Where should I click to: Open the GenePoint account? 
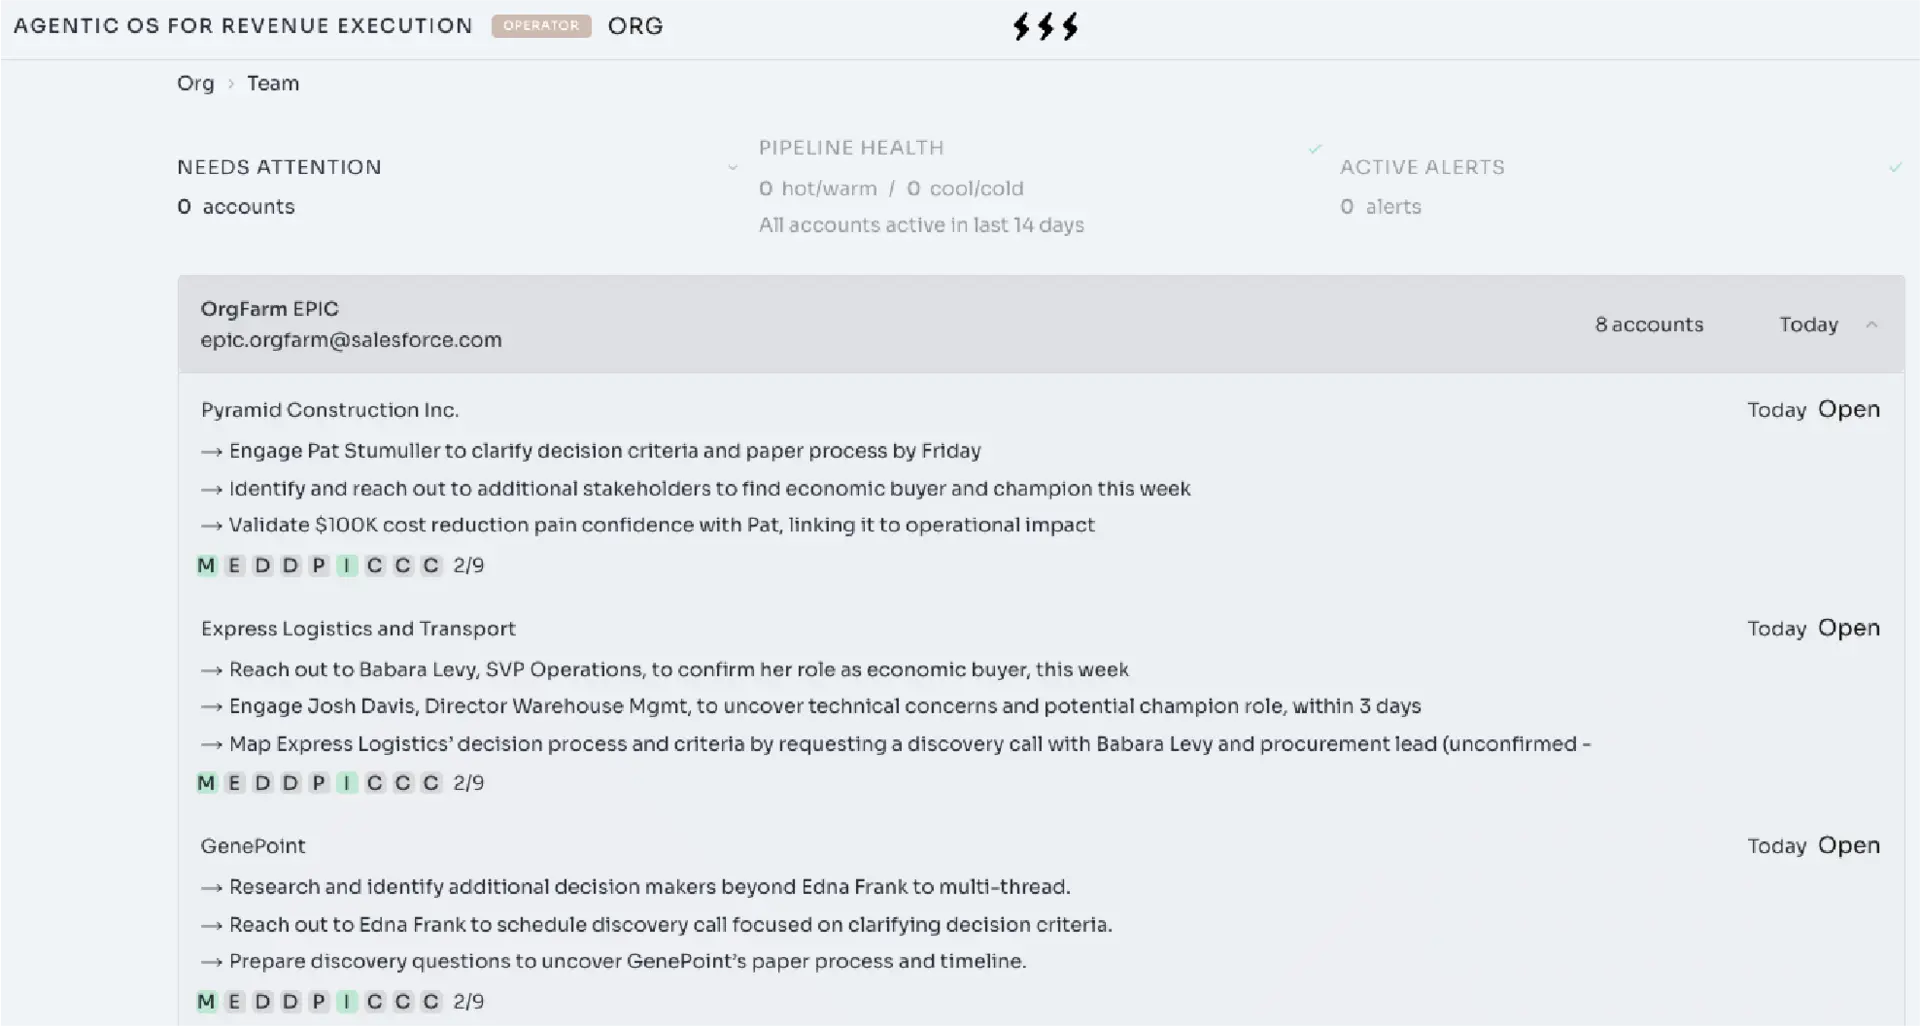click(1848, 845)
